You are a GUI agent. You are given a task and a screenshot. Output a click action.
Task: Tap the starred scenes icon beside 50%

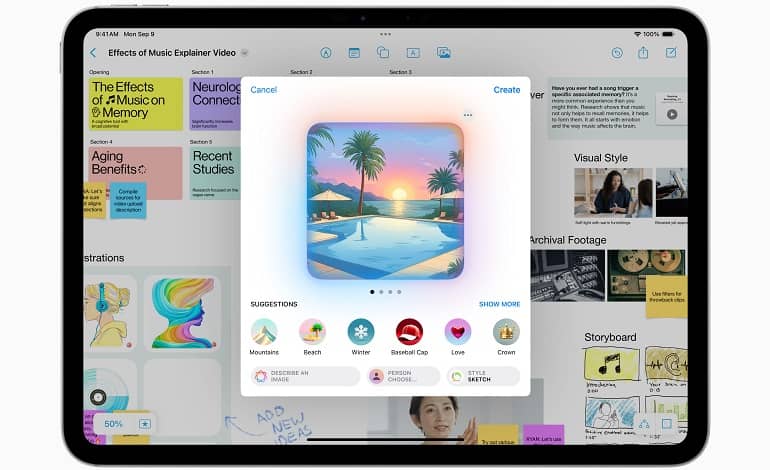tap(145, 424)
